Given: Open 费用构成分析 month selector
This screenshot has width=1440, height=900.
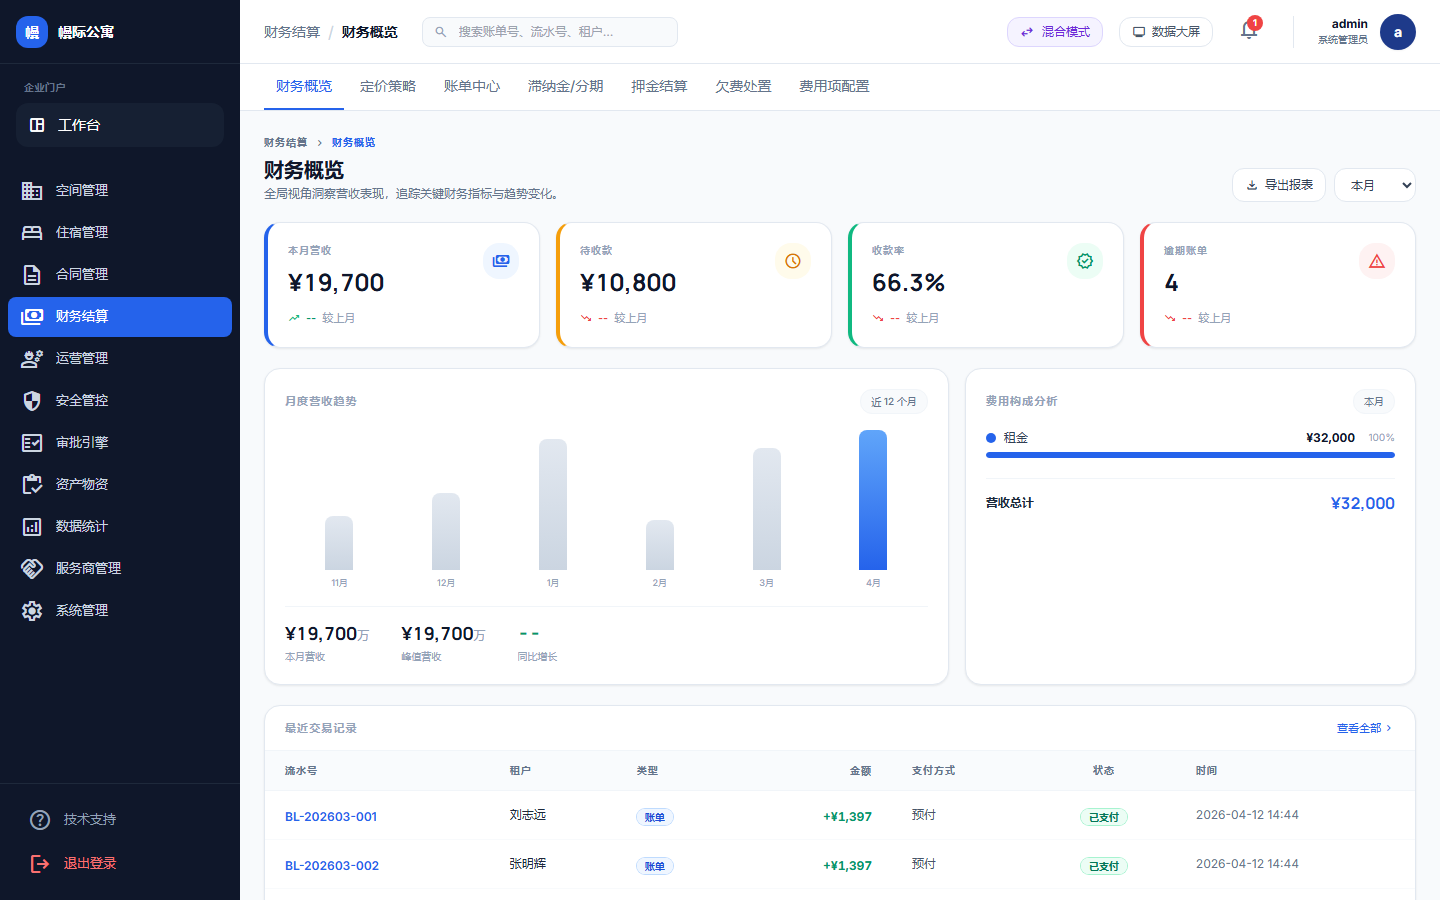Looking at the screenshot, I should (1373, 400).
